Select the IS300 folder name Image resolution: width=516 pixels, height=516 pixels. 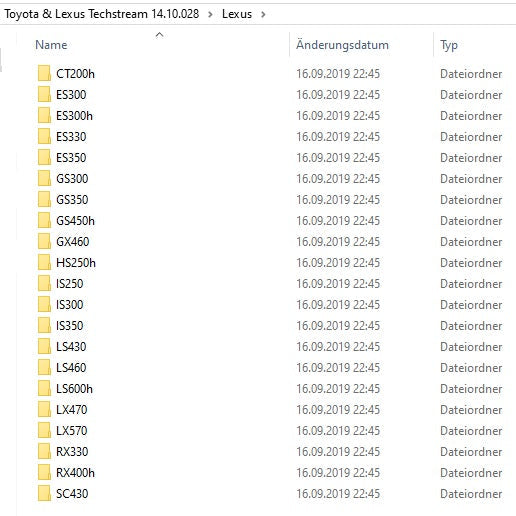coord(70,305)
